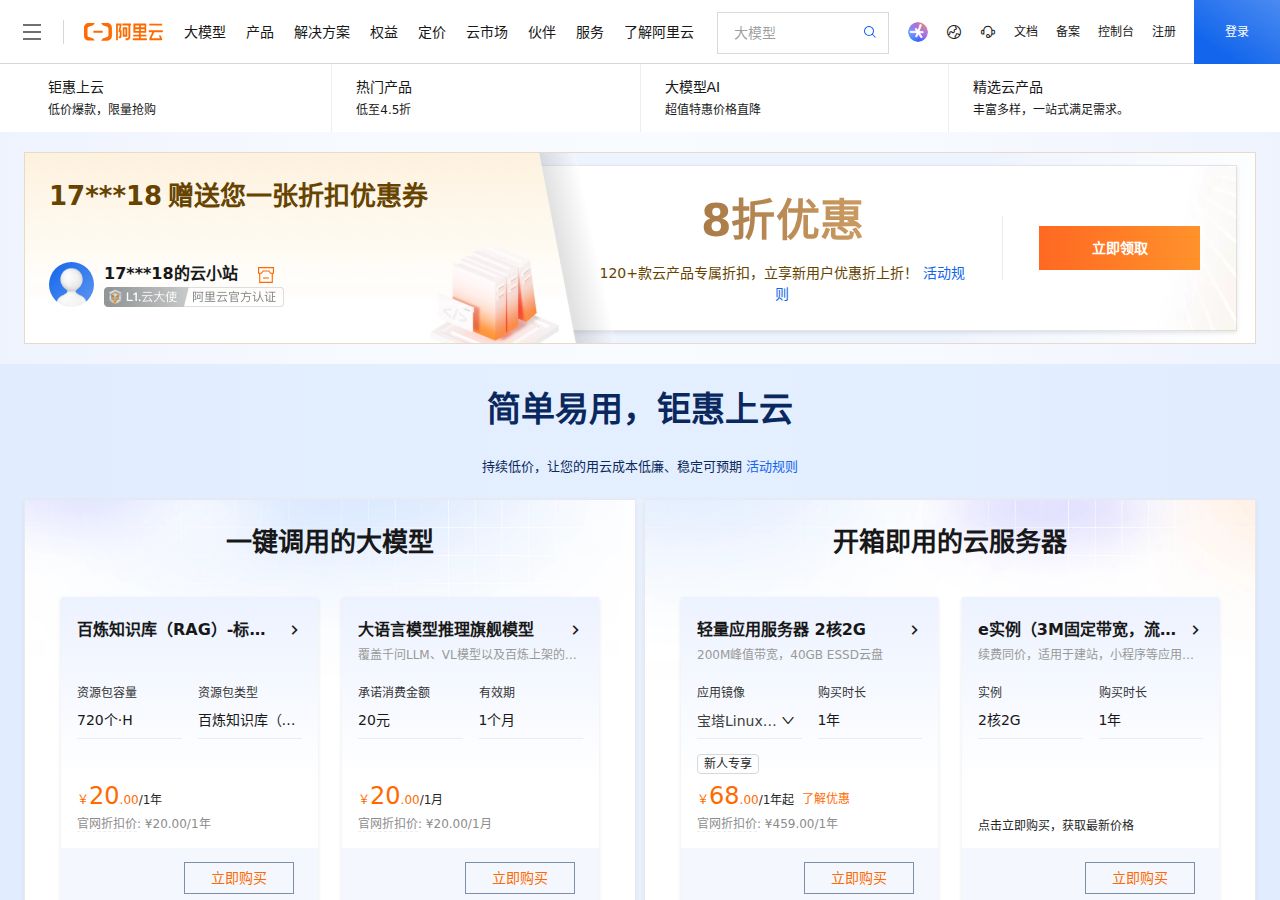Open the 了解阿里云 navigation menu
The height and width of the screenshot is (900, 1280).
click(x=659, y=32)
